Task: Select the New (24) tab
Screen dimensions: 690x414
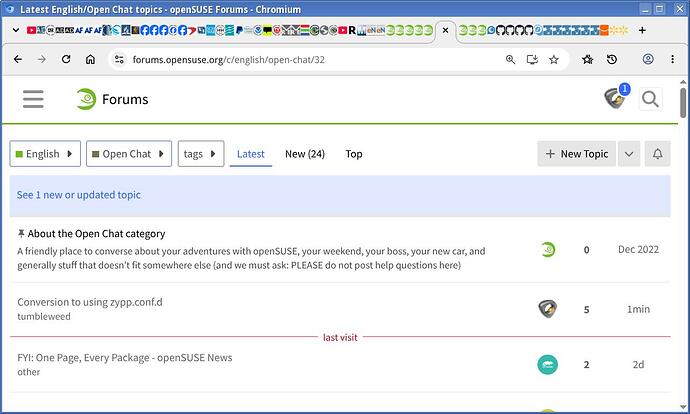Action: click(x=305, y=154)
